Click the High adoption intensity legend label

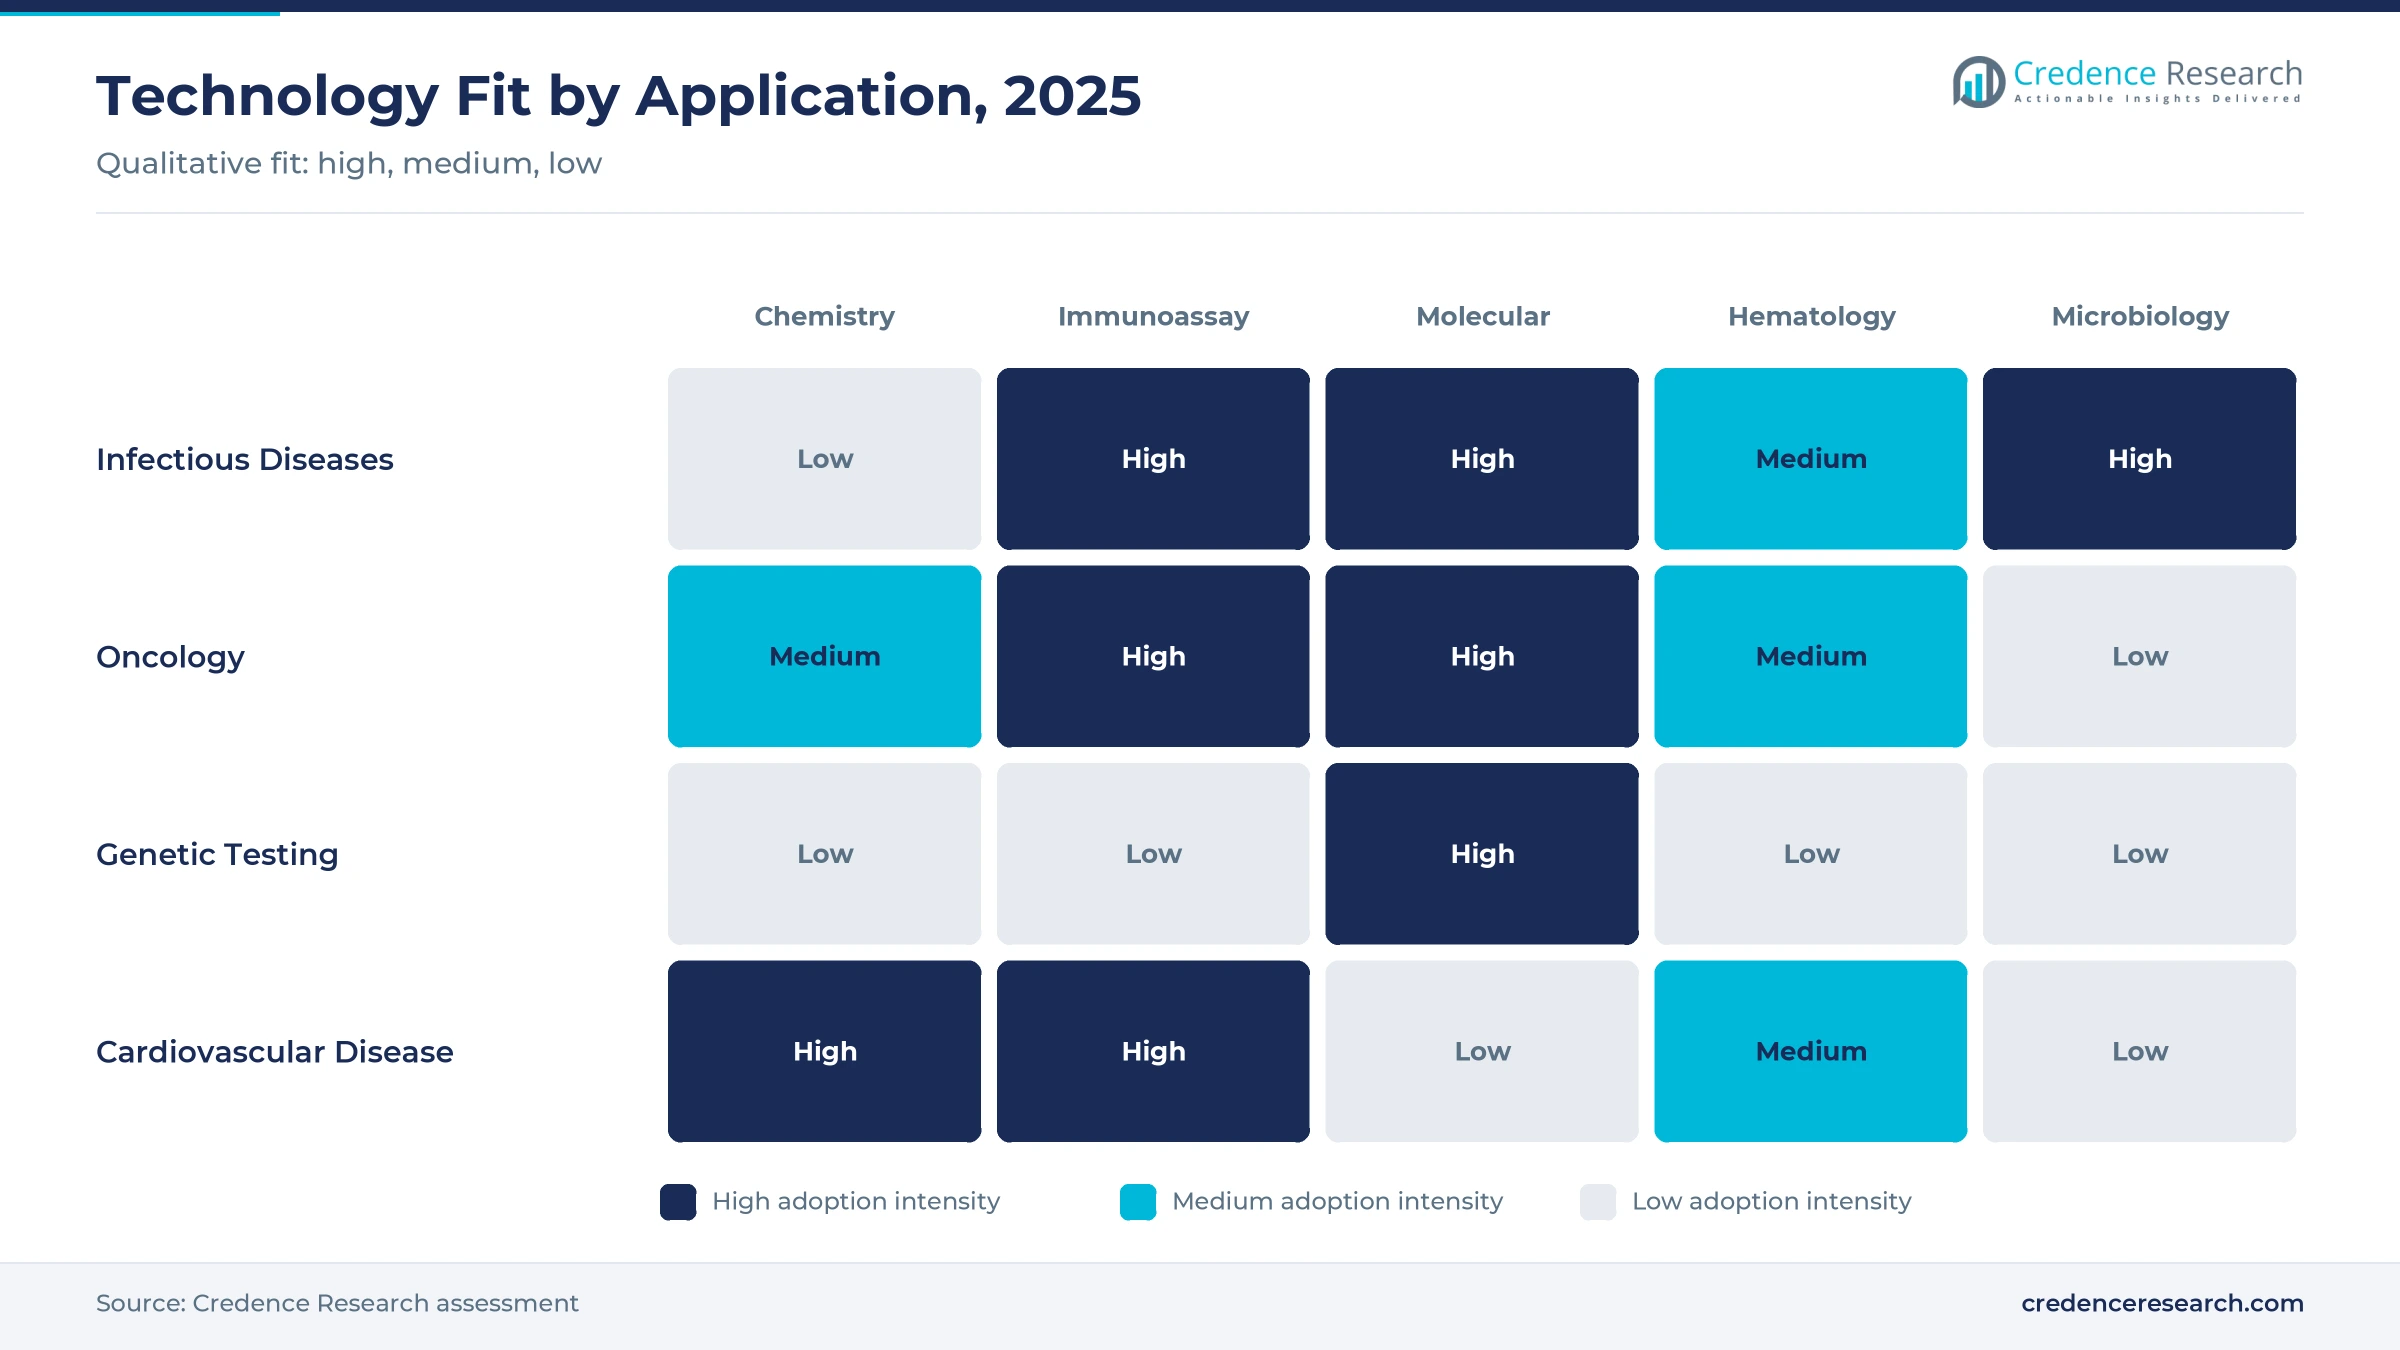tap(856, 1201)
